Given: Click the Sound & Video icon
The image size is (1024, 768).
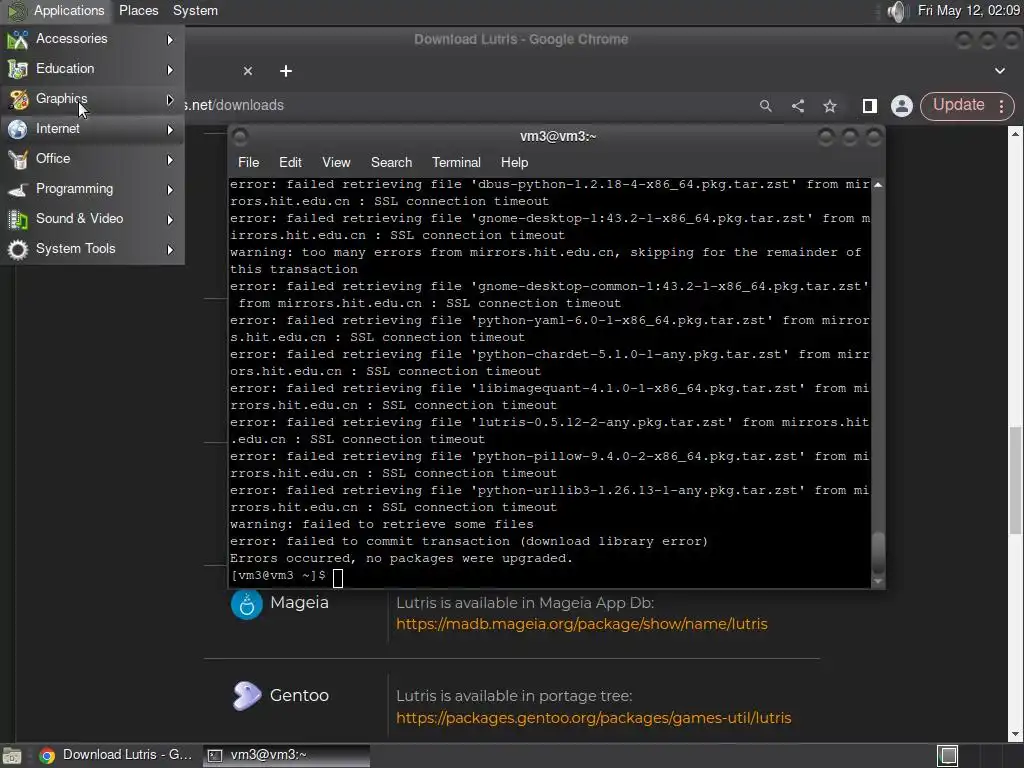Looking at the screenshot, I should [x=18, y=220].
